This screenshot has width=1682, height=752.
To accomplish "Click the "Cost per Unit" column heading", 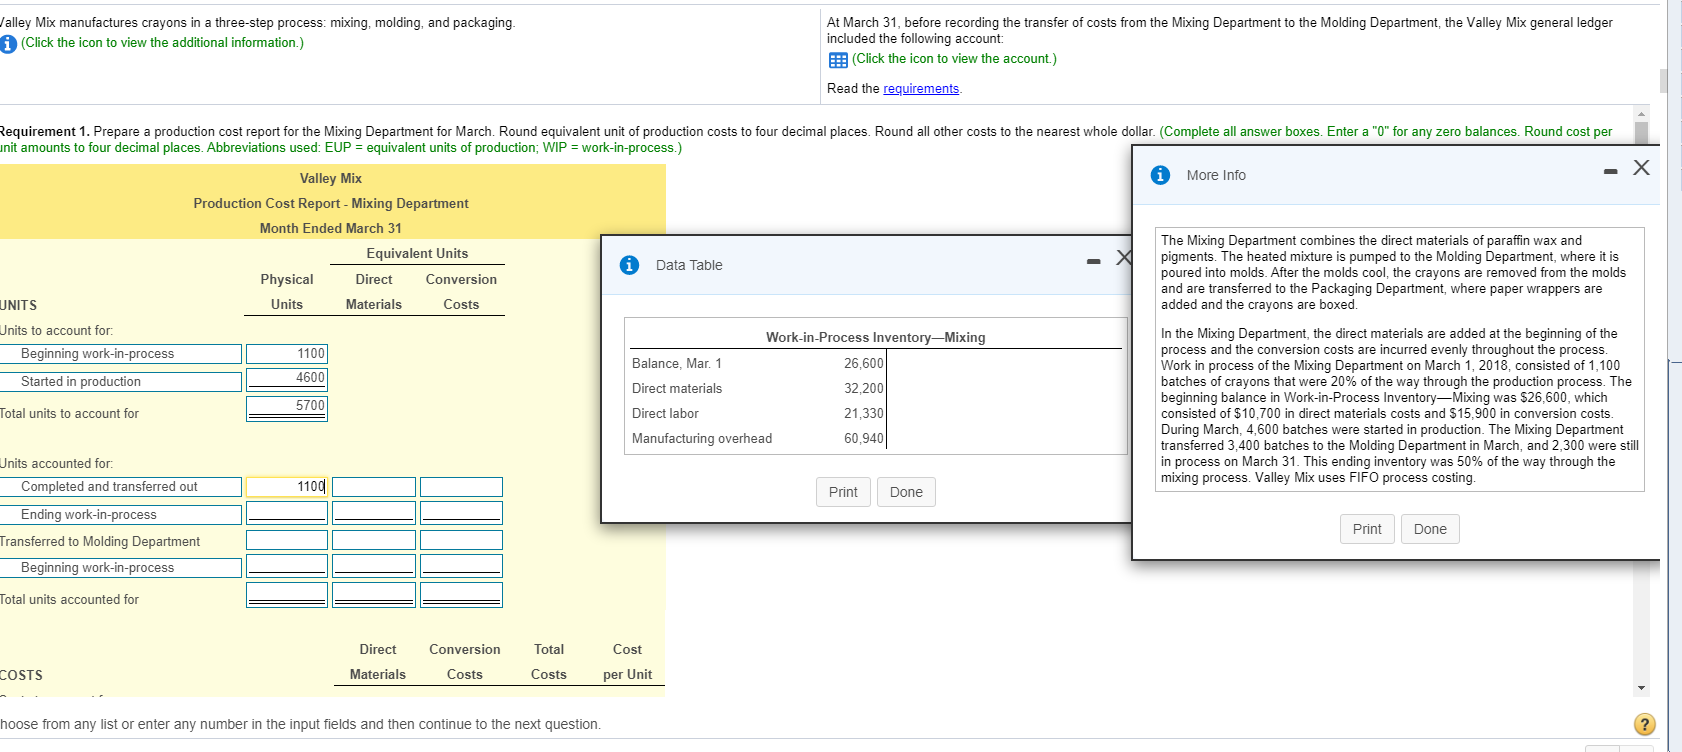I will (x=628, y=662).
